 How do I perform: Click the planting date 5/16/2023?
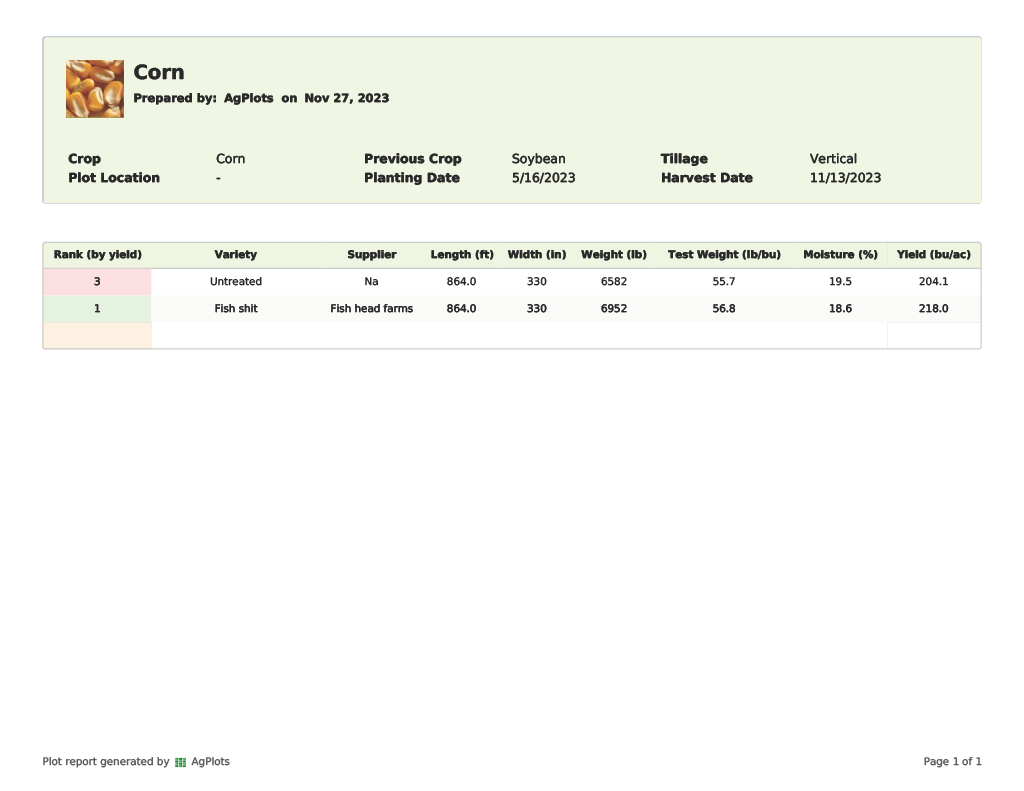543,178
